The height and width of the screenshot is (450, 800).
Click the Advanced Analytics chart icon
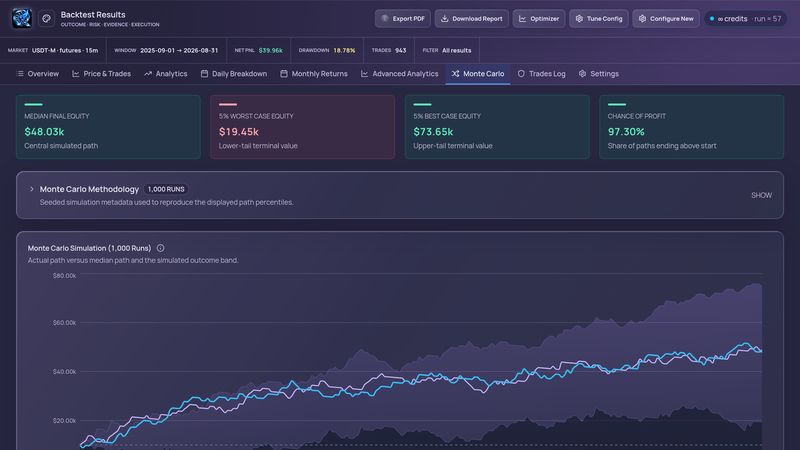coord(364,74)
